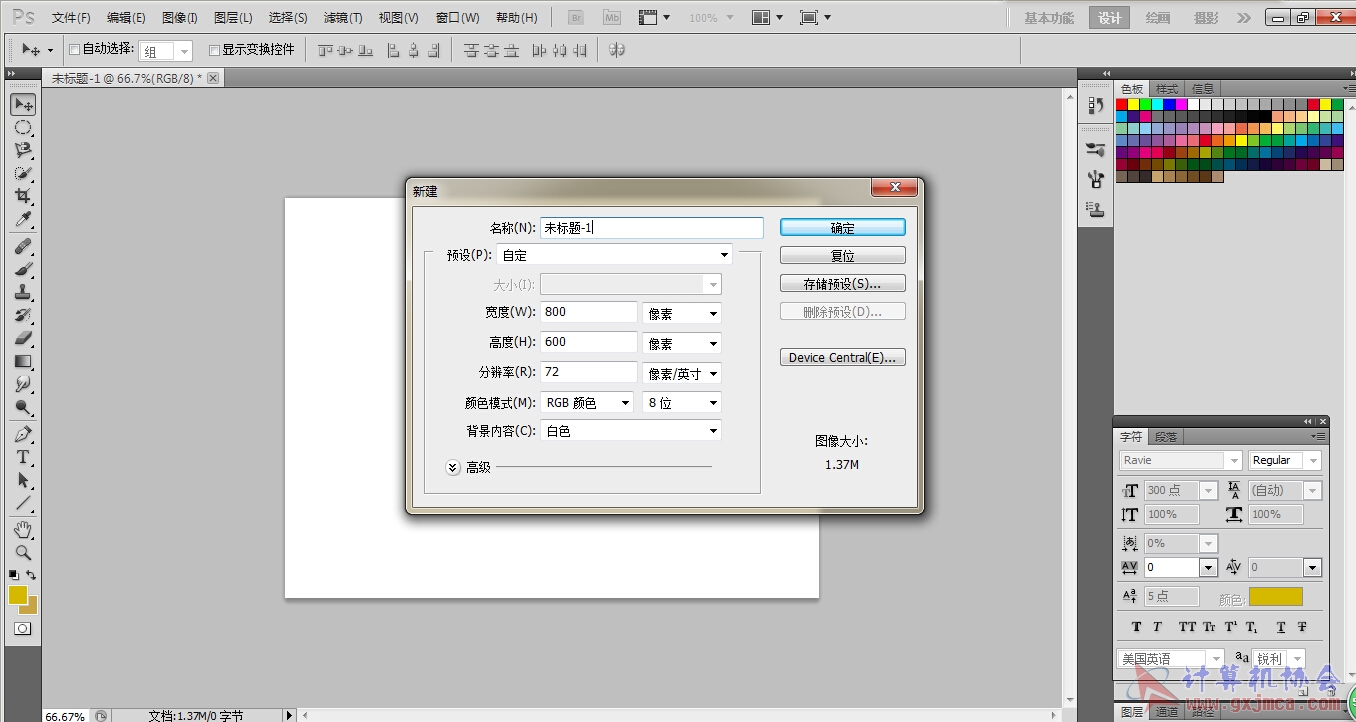Open the 滤镜 menu
1356x722 pixels.
(x=343, y=18)
